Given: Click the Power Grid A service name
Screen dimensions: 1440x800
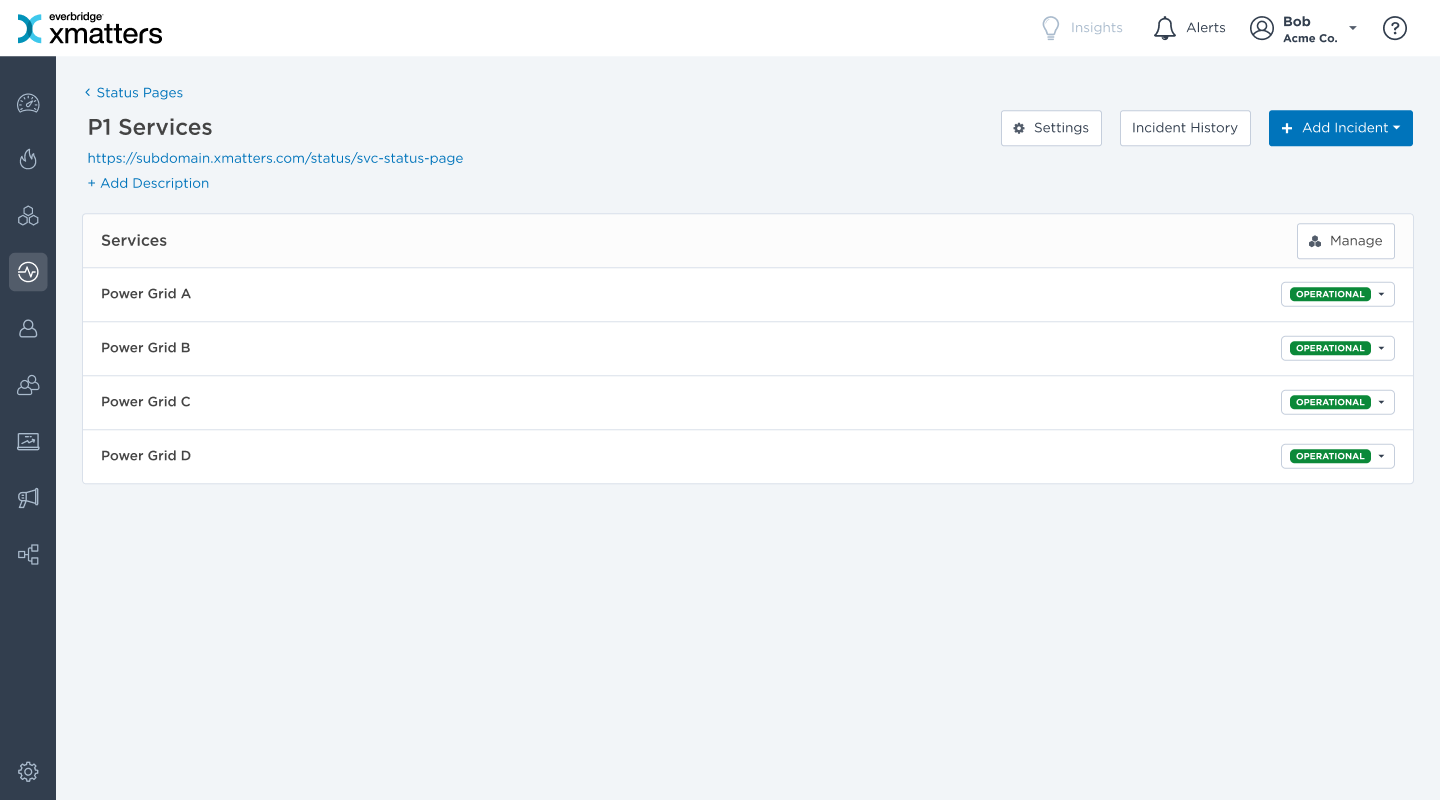Looking at the screenshot, I should tap(146, 294).
